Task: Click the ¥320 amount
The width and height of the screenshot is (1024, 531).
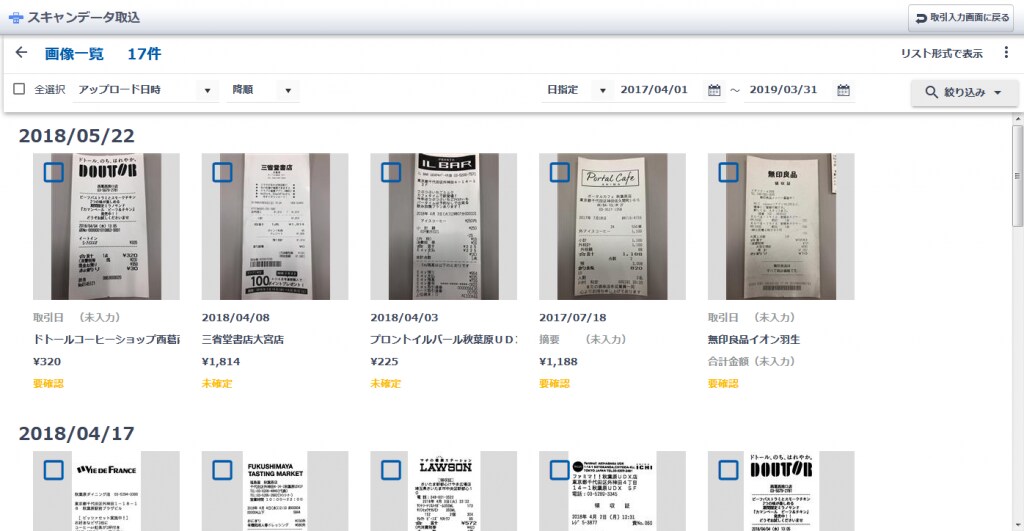Action: click(47, 361)
